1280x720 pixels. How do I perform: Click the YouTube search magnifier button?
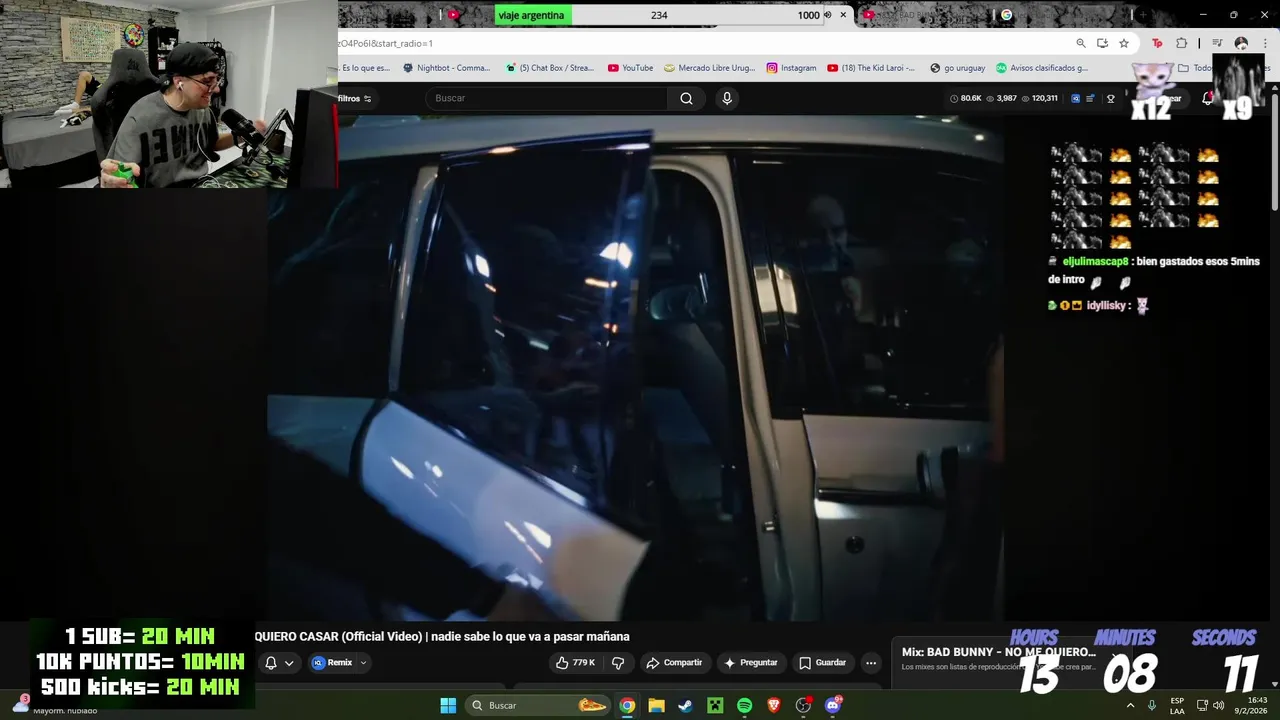pyautogui.click(x=686, y=98)
